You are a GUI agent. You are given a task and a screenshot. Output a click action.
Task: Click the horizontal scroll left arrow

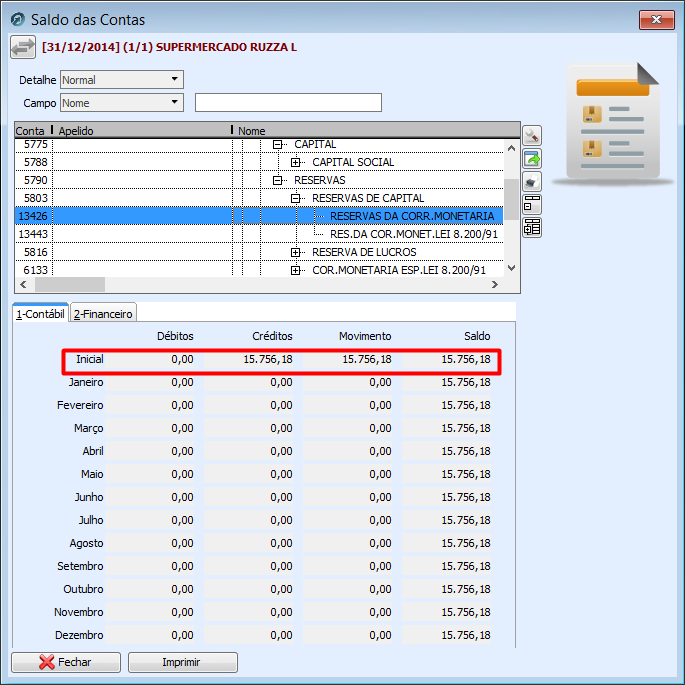point(24,284)
